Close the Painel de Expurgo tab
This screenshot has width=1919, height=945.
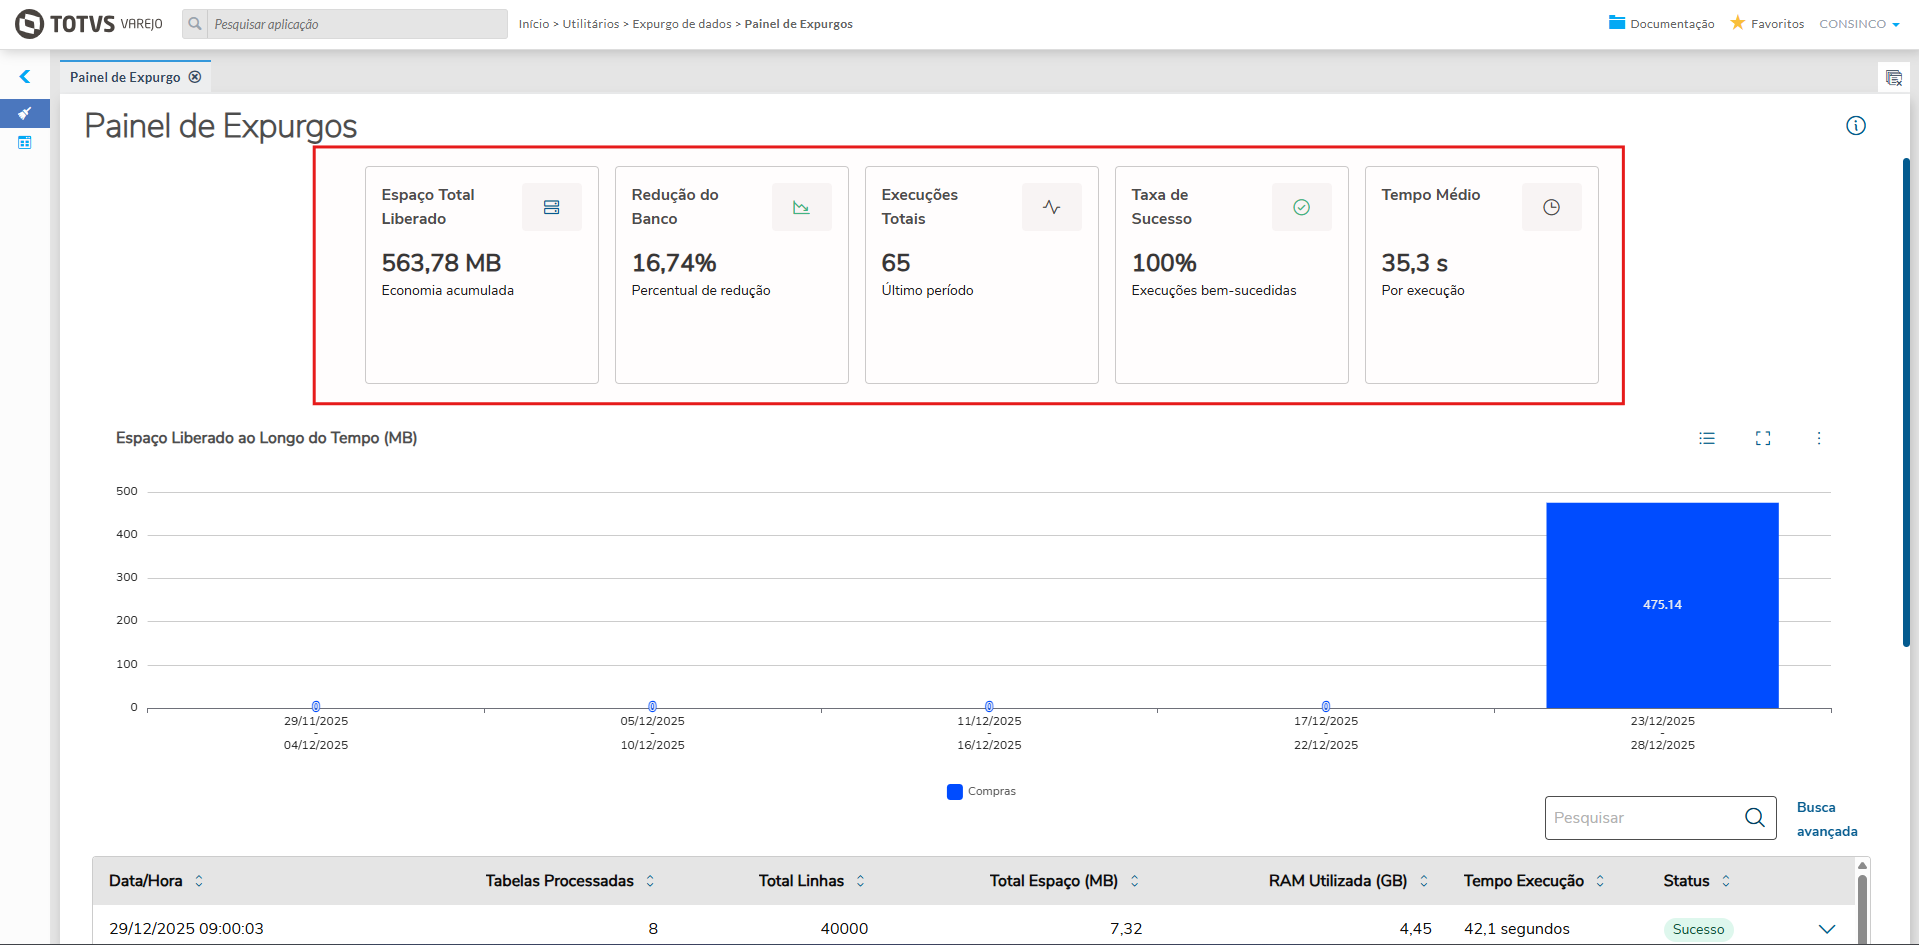click(195, 77)
